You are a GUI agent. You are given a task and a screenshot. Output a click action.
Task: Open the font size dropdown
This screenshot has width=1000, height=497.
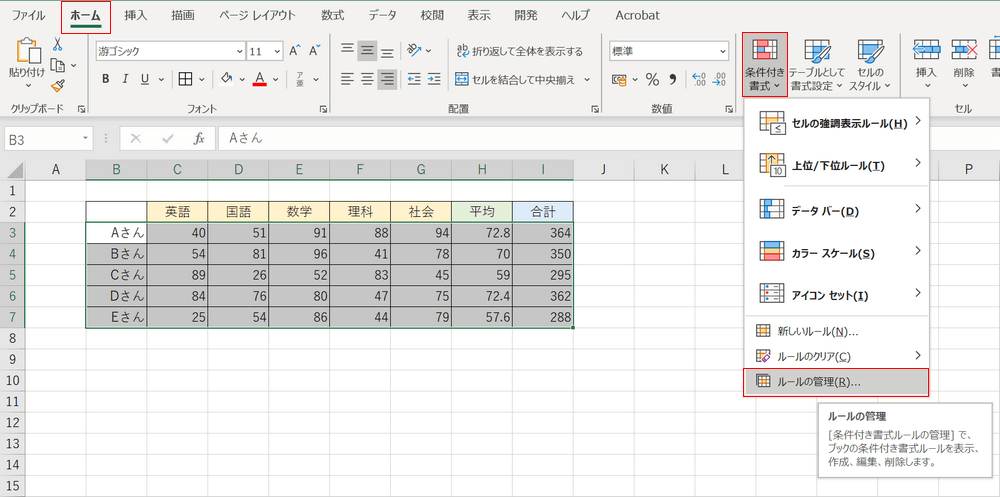tap(278, 51)
